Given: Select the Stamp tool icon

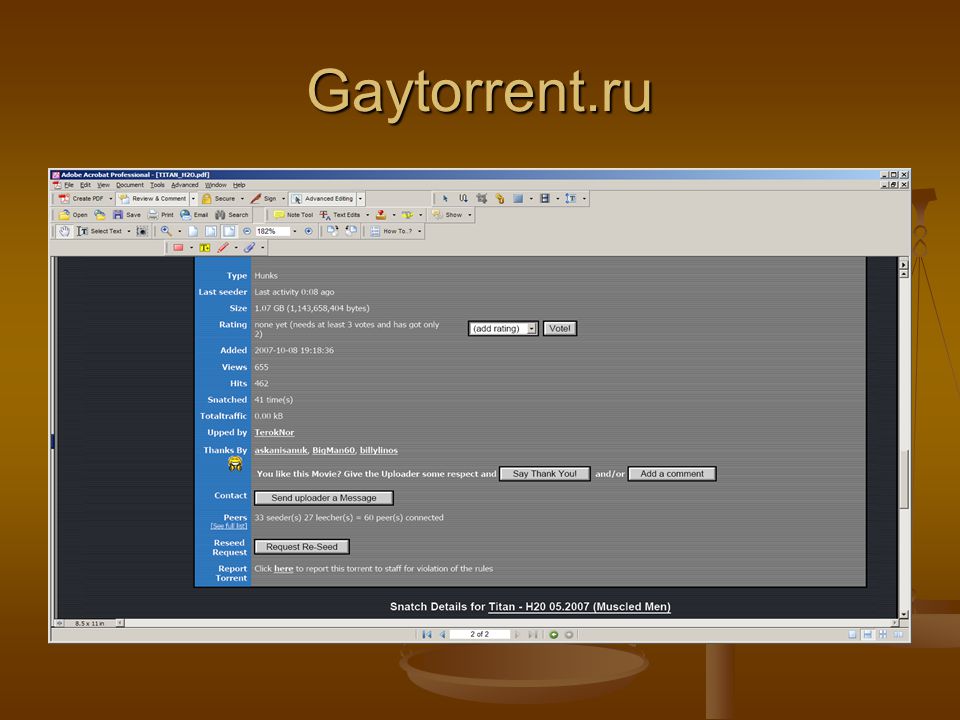Looking at the screenshot, I should coord(381,215).
